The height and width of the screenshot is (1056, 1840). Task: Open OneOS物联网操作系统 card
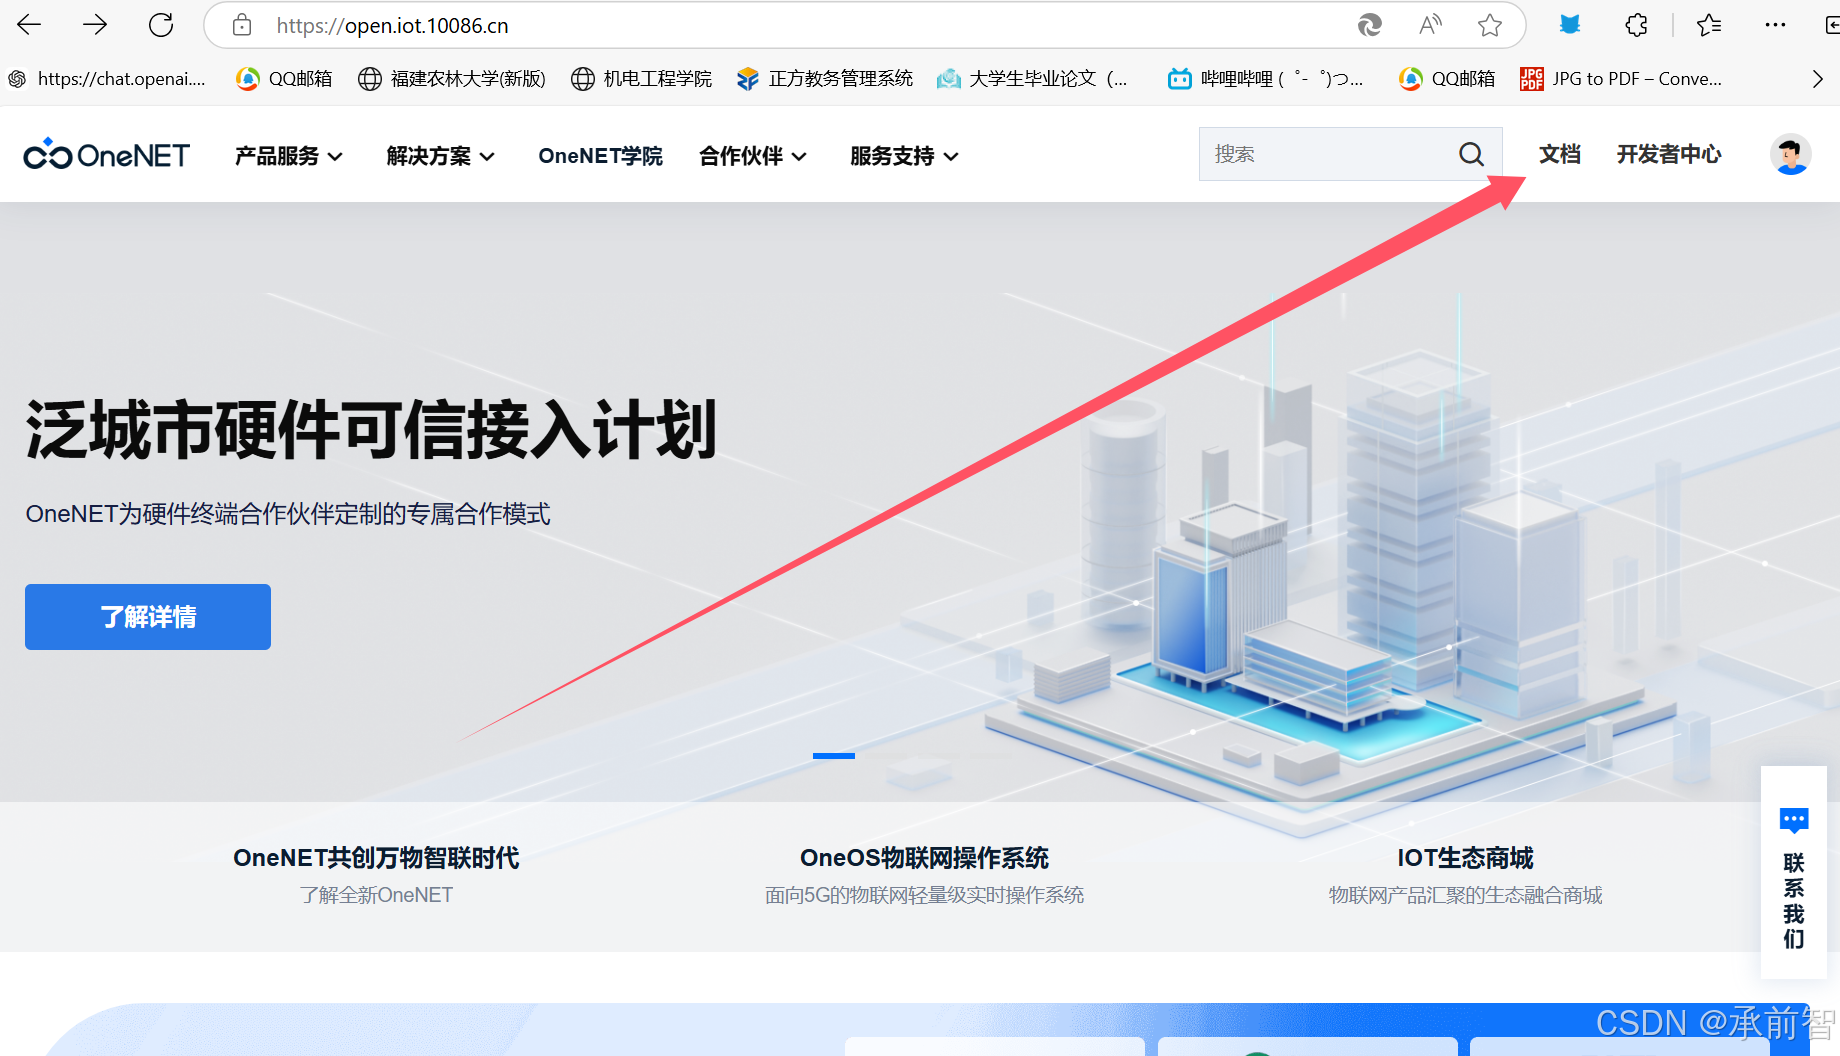[x=924, y=875]
